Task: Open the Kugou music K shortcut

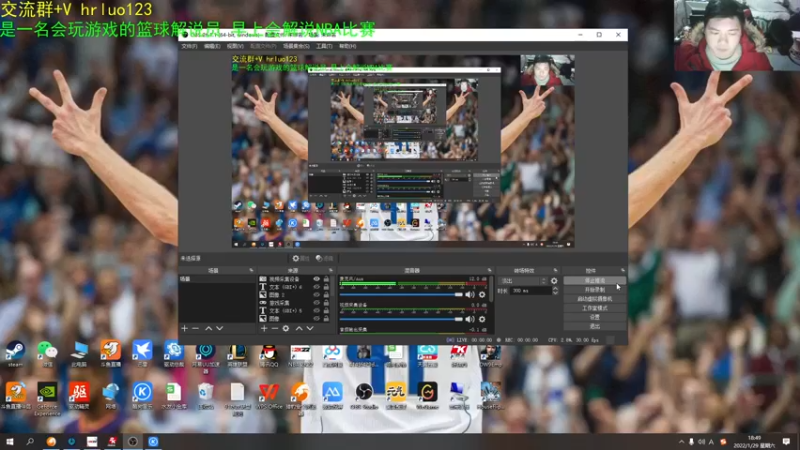Action: (x=142, y=396)
